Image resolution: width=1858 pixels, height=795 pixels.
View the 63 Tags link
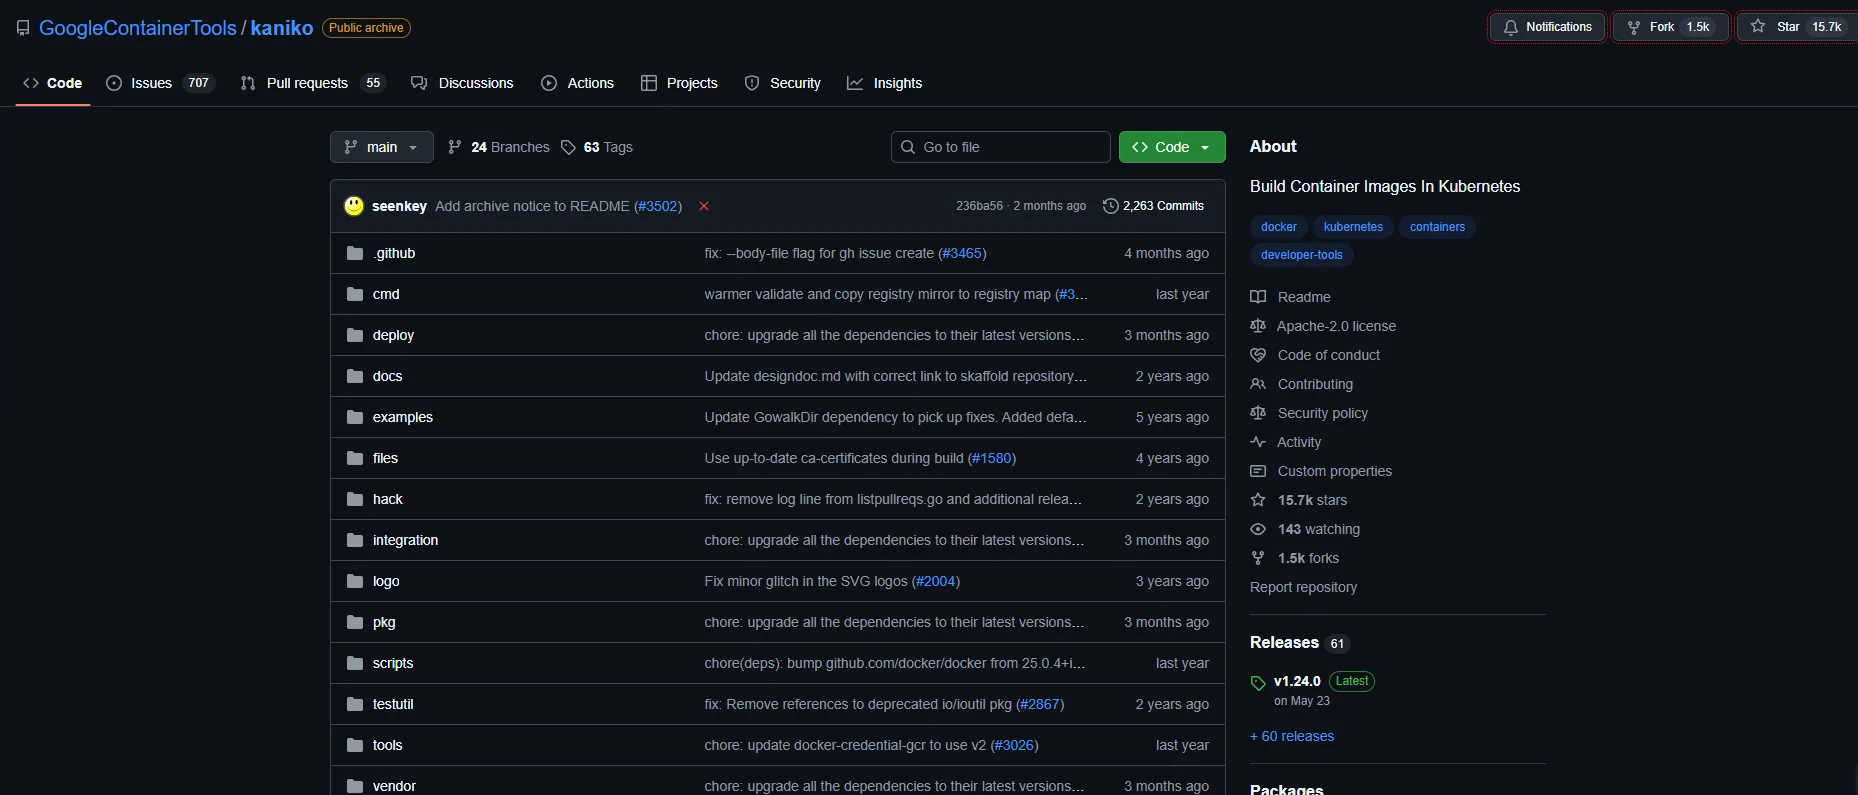pos(597,147)
